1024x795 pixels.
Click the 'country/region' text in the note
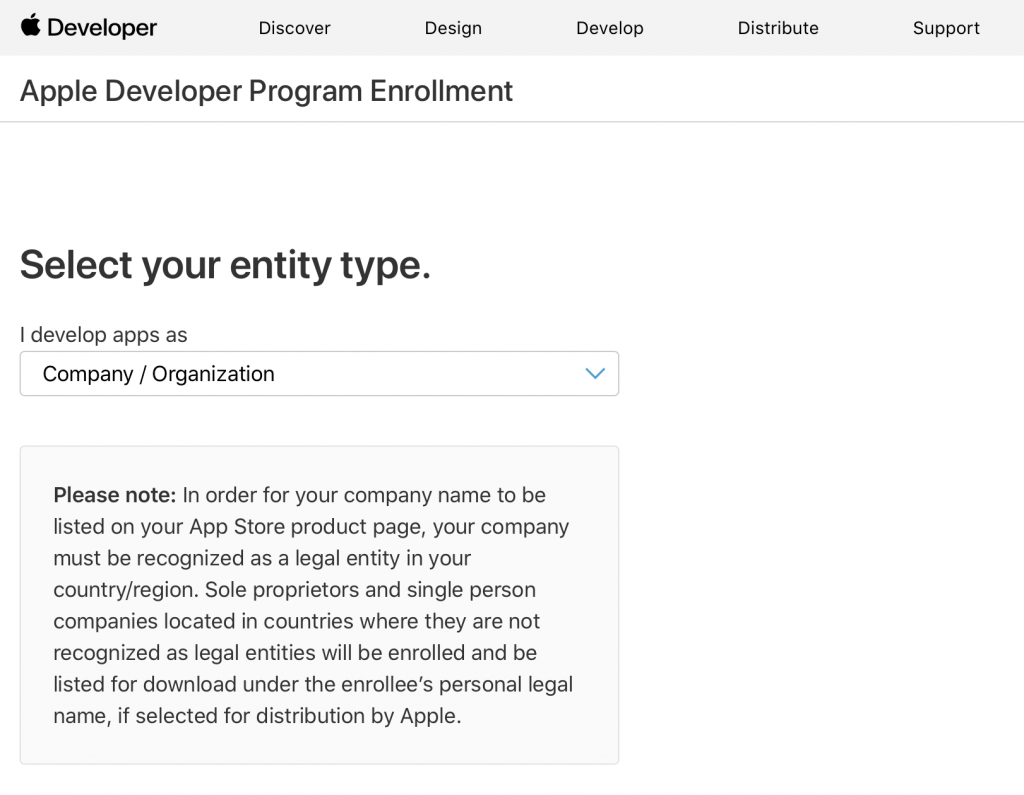(125, 590)
